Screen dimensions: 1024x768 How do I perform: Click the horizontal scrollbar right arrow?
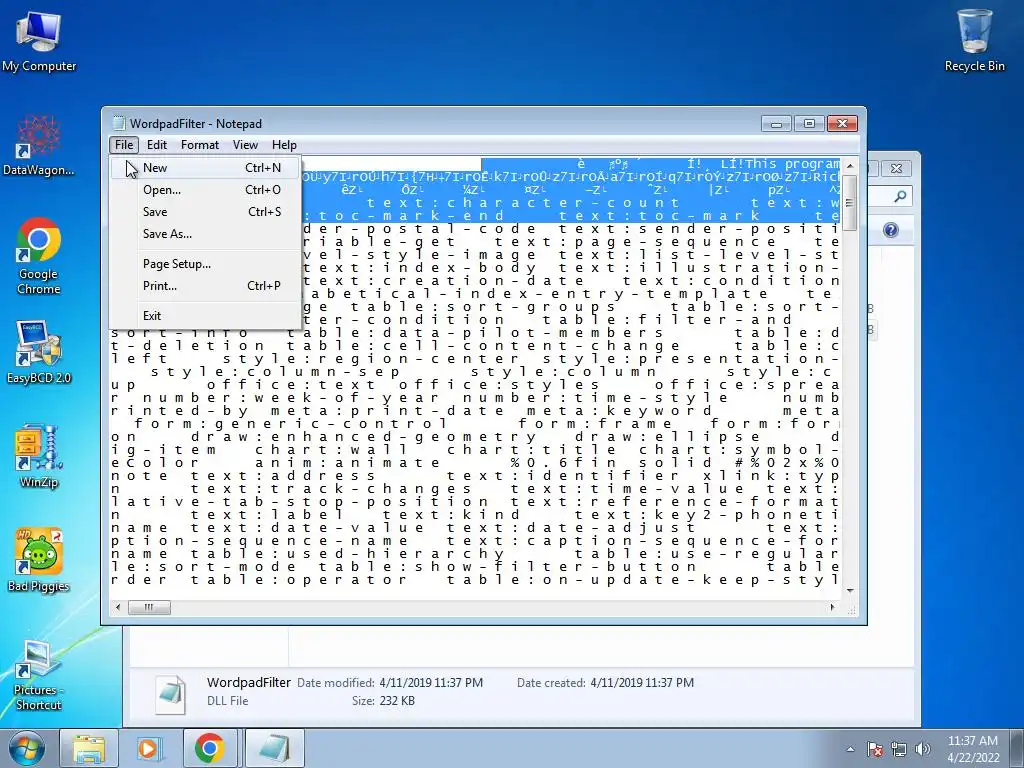point(833,607)
